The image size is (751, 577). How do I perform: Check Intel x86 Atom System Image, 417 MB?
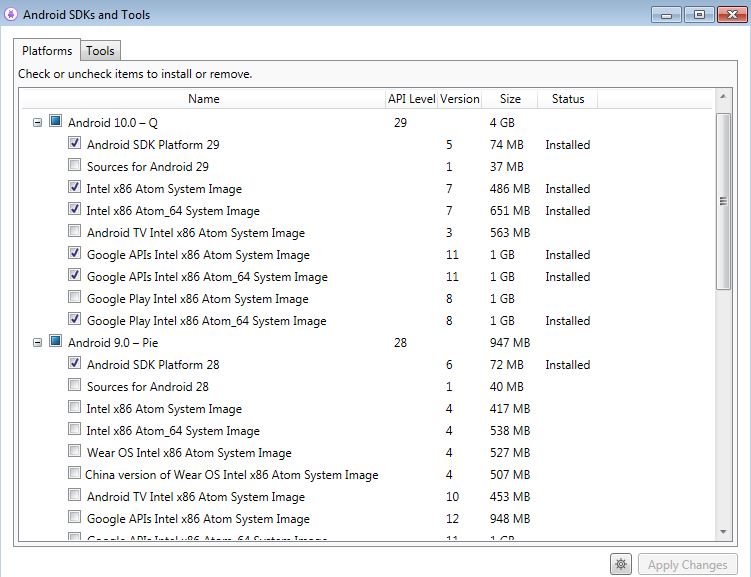[74, 407]
